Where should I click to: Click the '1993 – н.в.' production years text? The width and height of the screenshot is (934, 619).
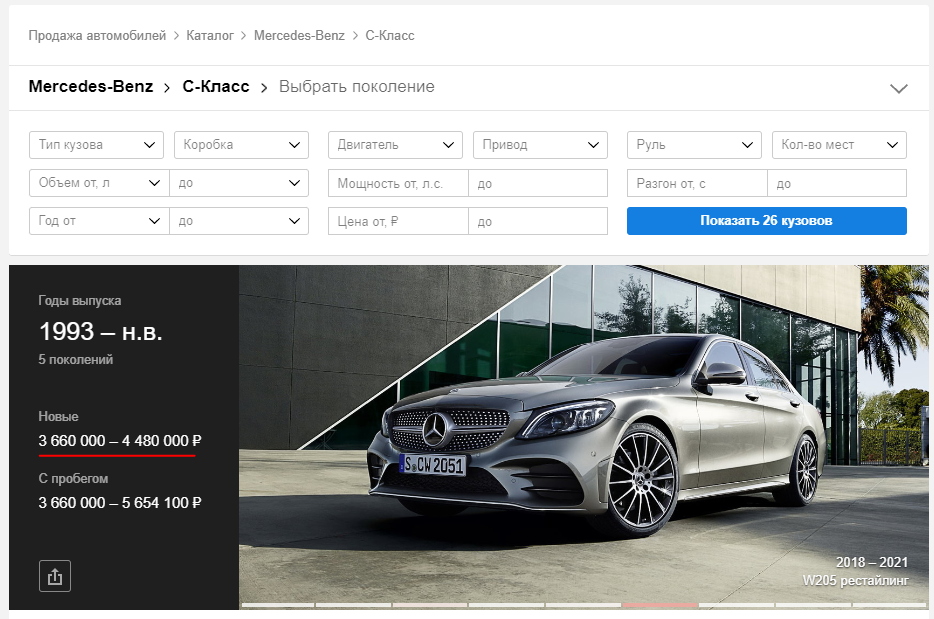(101, 332)
